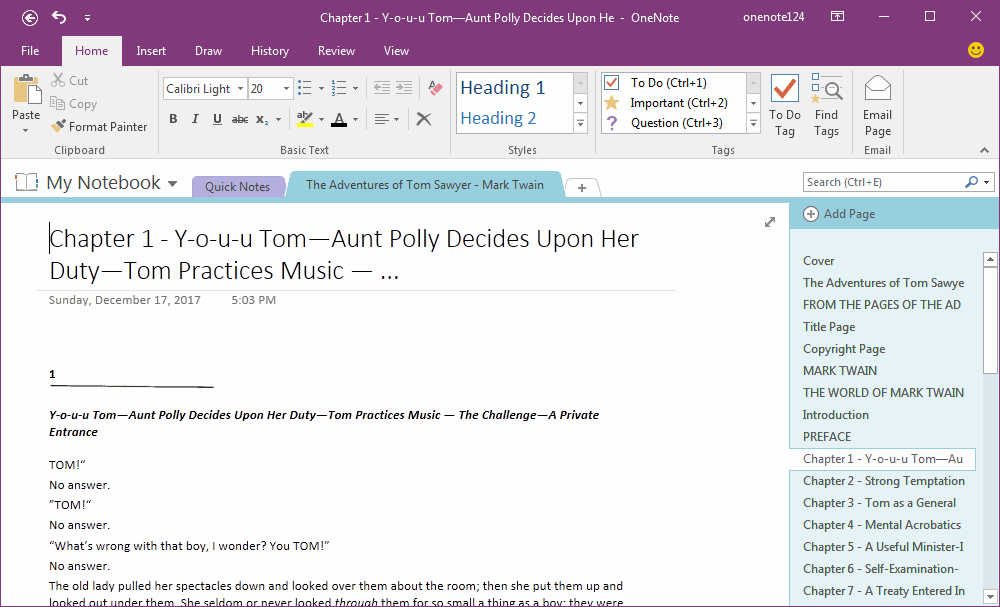The width and height of the screenshot is (1000, 607).
Task: Open numbering library dropdown arrow
Action: tap(355, 89)
